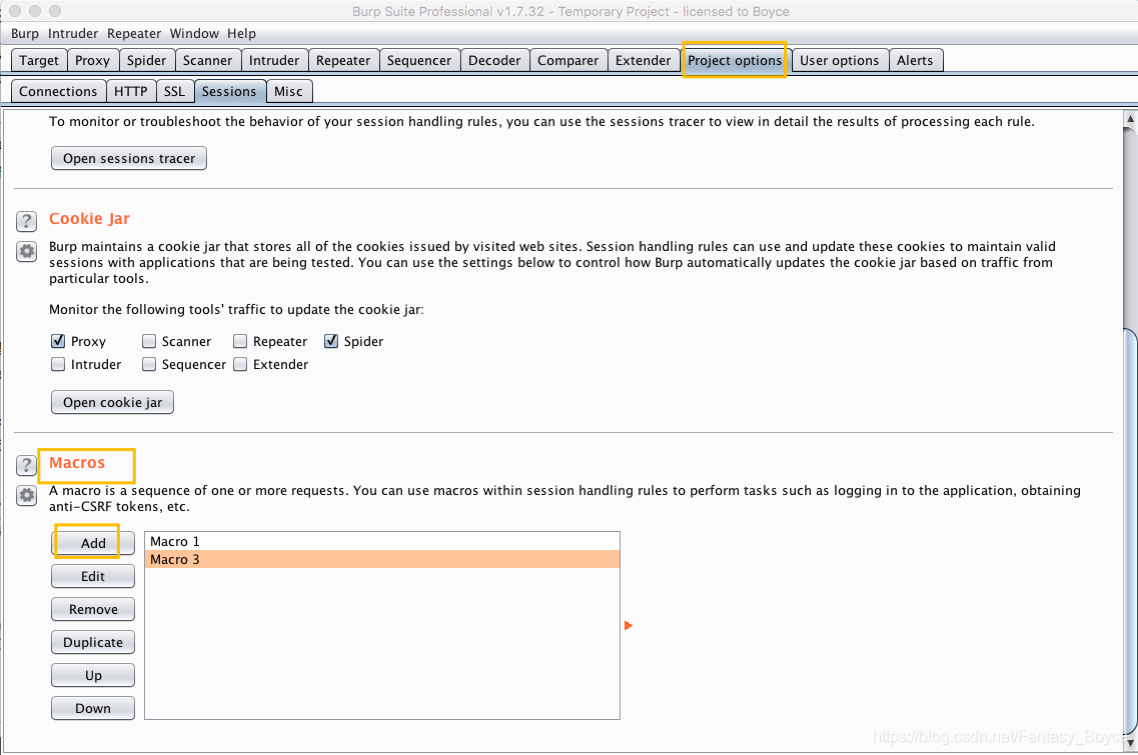Toggle the Proxy cookie jar checkbox
1138x755 pixels.
pyautogui.click(x=58, y=341)
